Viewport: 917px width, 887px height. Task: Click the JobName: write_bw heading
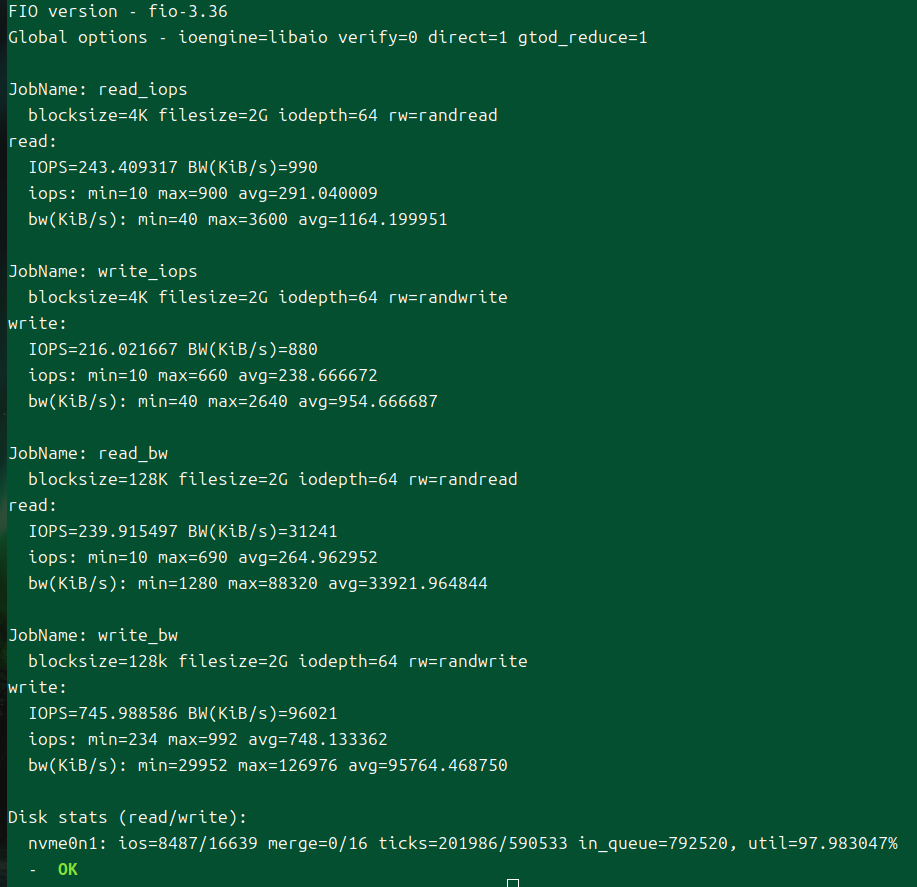(x=93, y=636)
